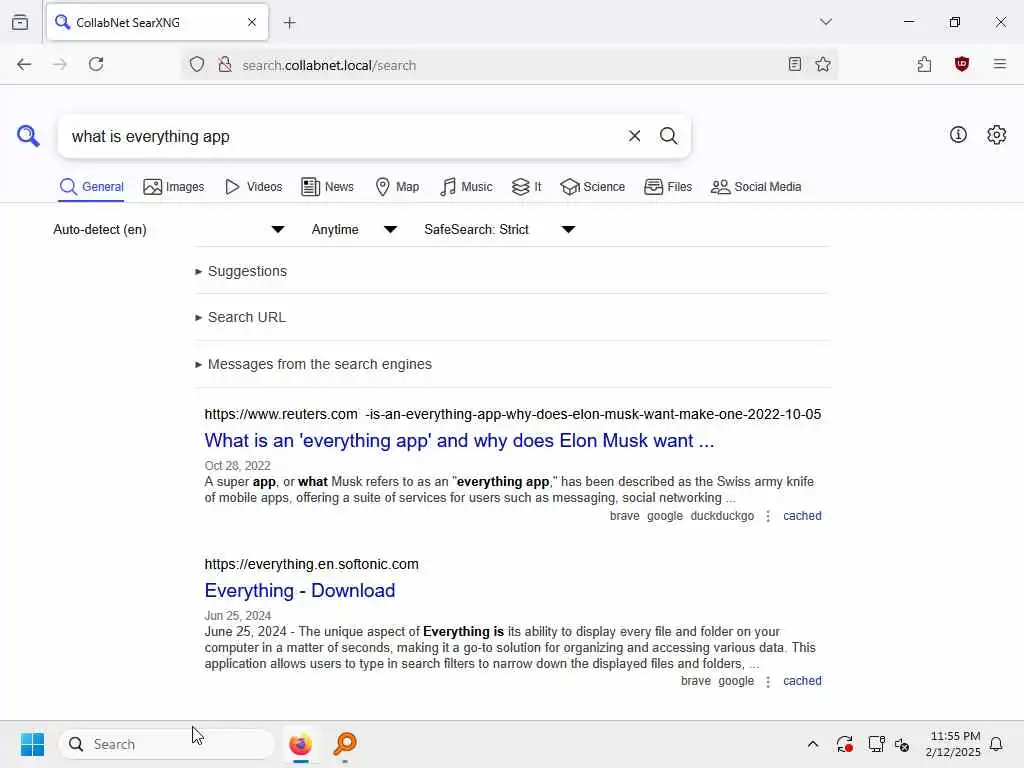Image resolution: width=1024 pixels, height=768 pixels.
Task: Submit search with the magnifier button
Action: coord(668,136)
